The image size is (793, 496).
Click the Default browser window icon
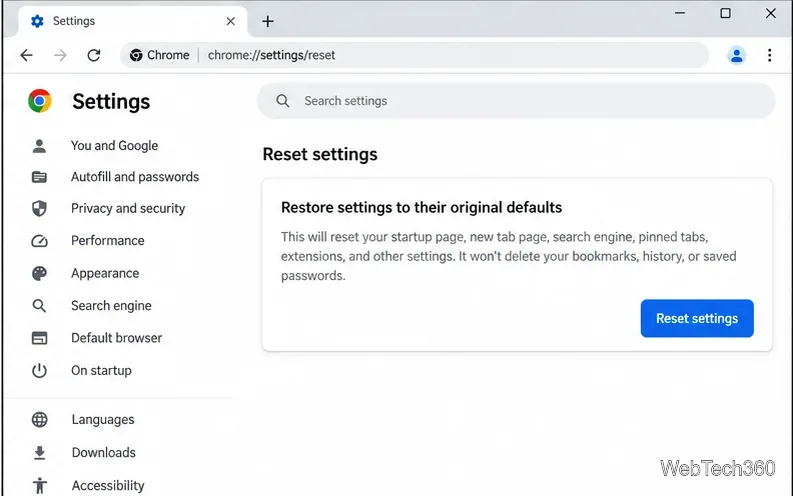[39, 338]
